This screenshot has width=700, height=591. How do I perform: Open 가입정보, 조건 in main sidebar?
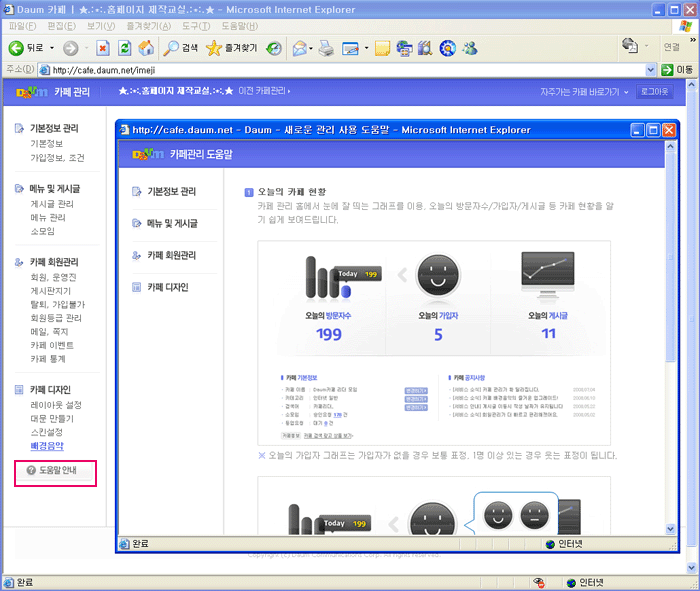pos(57,158)
